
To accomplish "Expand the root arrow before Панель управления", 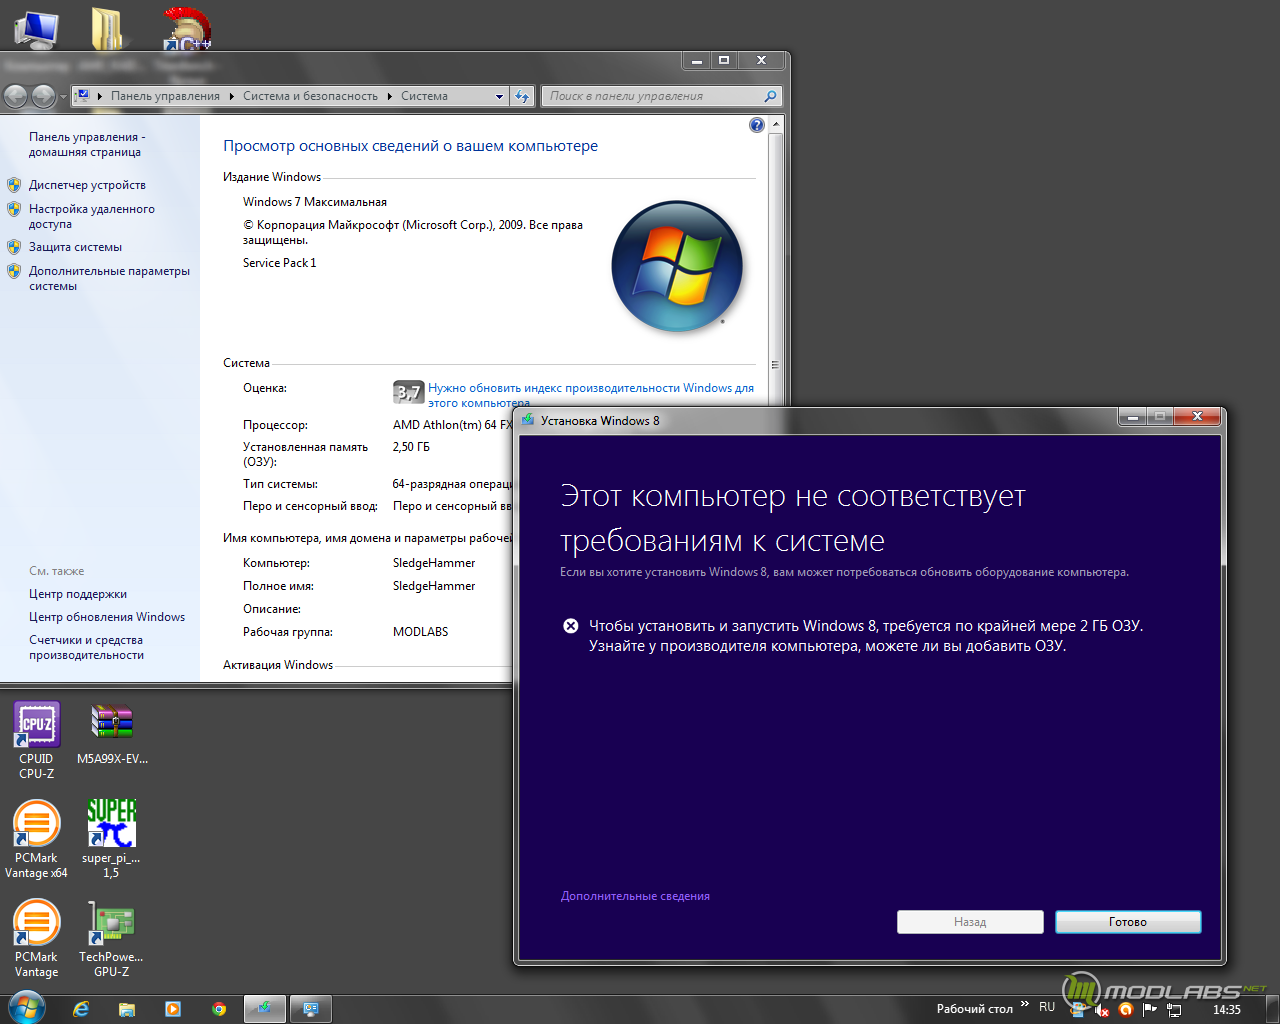I will click(x=100, y=96).
